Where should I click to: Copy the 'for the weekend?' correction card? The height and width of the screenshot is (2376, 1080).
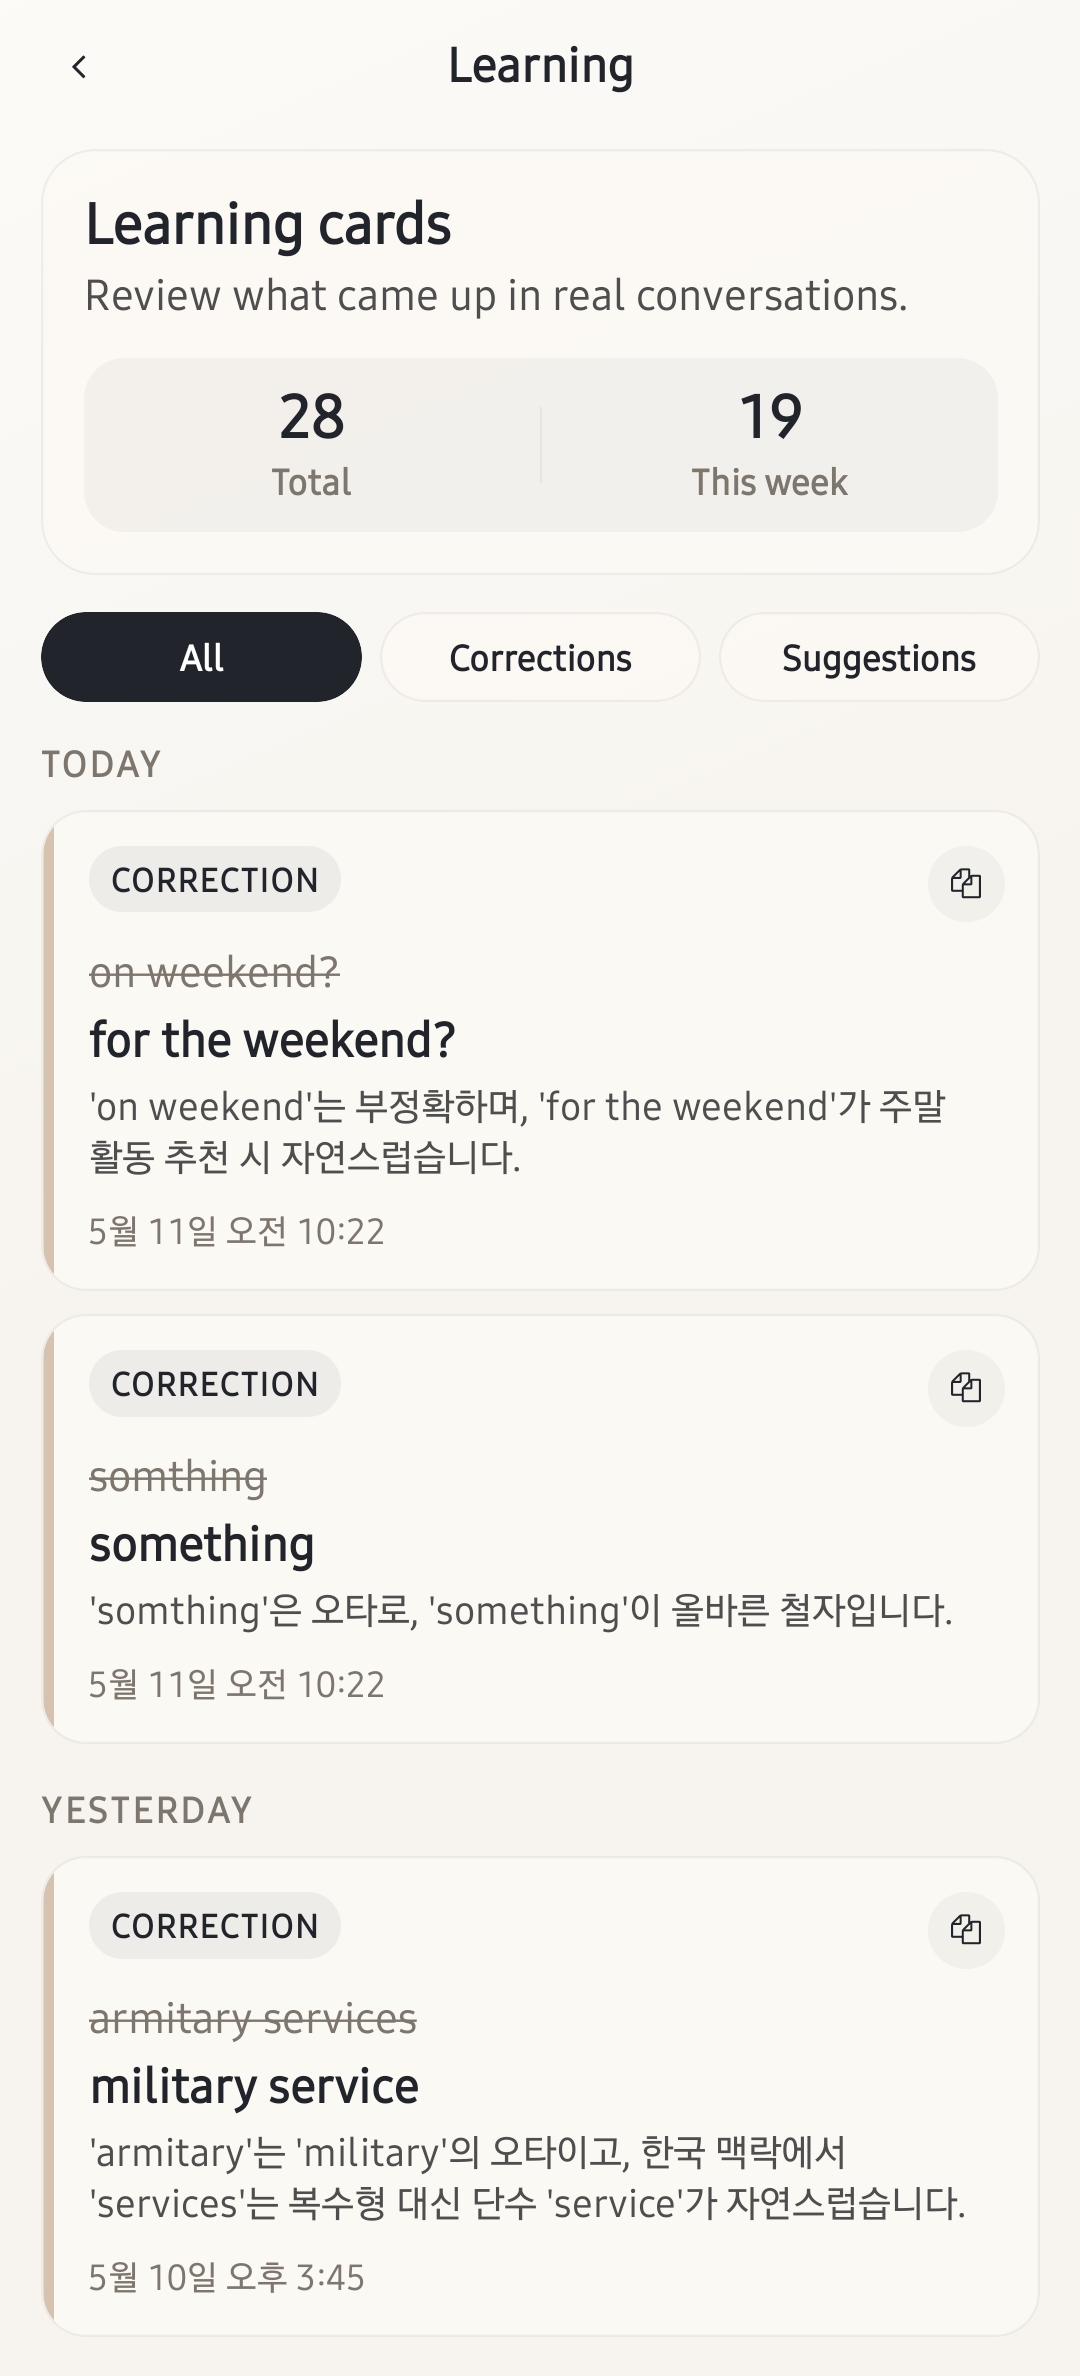966,883
